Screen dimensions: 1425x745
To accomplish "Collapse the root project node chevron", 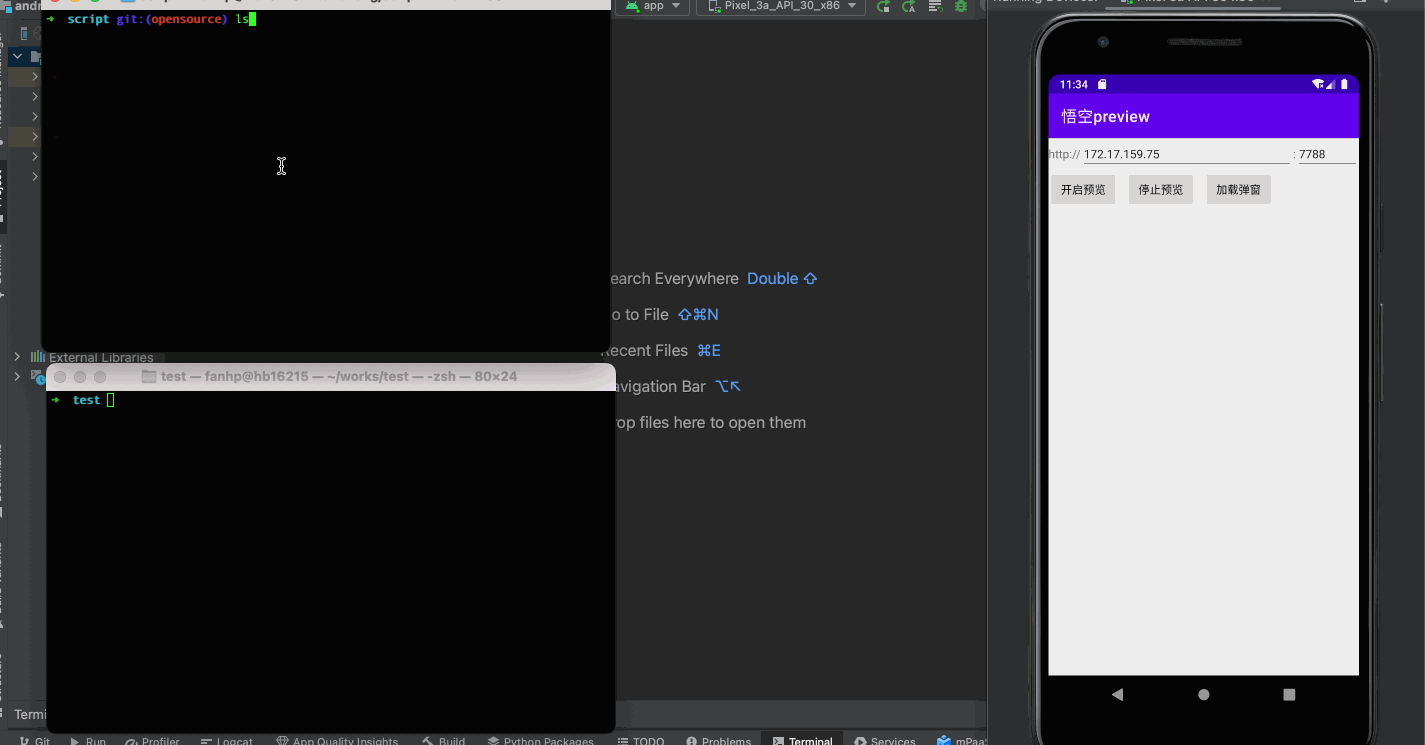I will 17,56.
